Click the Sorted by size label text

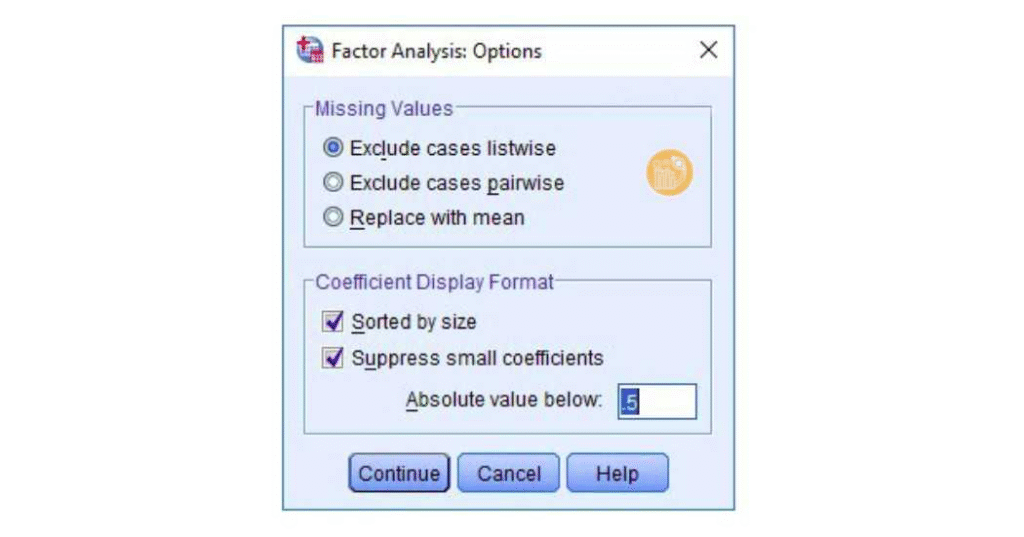[414, 322]
